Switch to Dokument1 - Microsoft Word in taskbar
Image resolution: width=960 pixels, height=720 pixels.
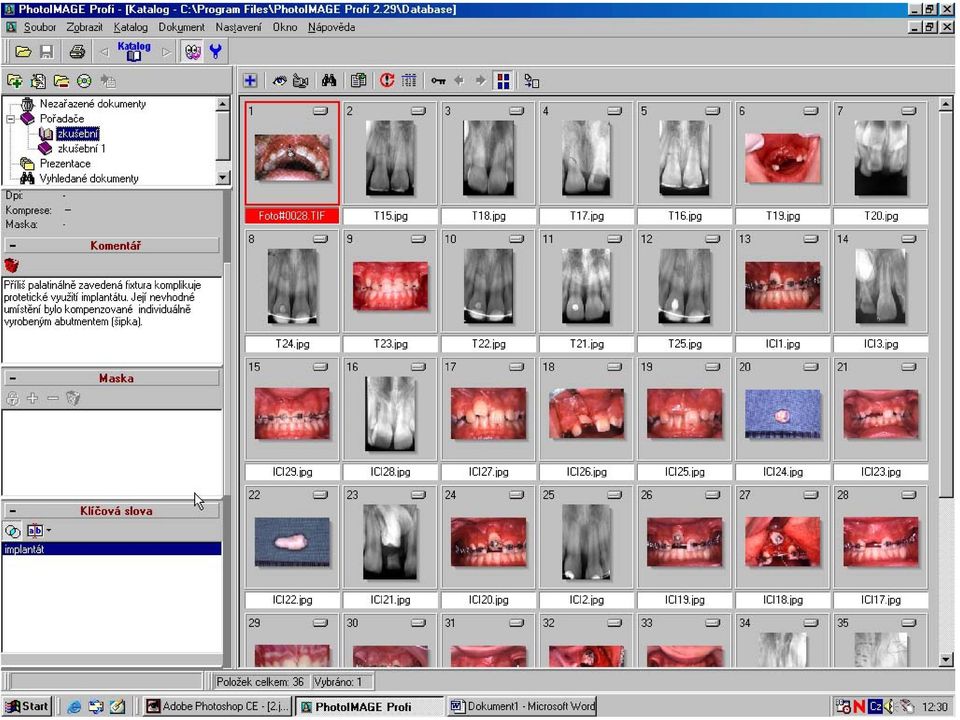(522, 706)
